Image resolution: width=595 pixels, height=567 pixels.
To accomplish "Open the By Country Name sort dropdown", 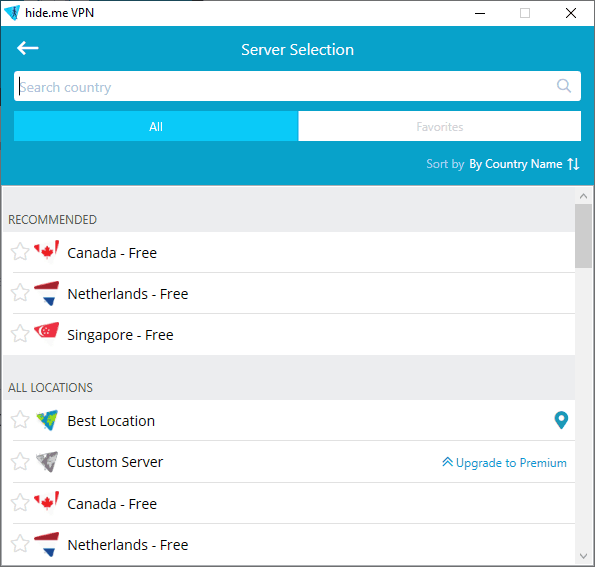I will click(x=516, y=164).
